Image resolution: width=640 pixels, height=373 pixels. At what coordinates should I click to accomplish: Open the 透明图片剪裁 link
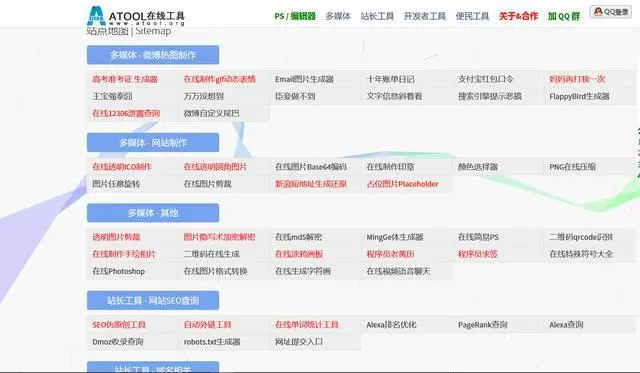tap(116, 237)
